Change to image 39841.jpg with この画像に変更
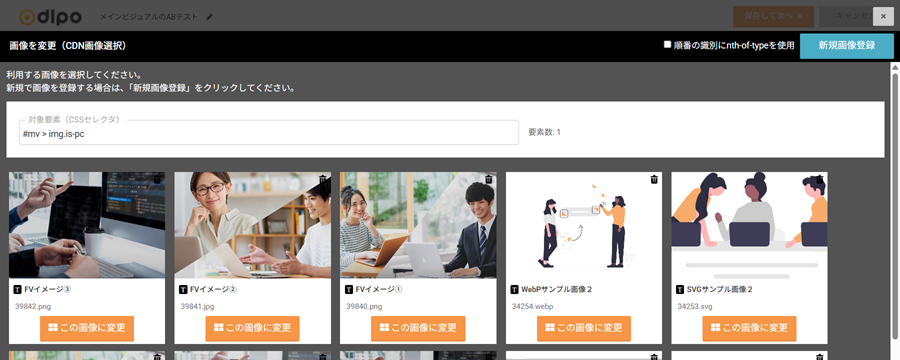900x360 pixels. 253,328
